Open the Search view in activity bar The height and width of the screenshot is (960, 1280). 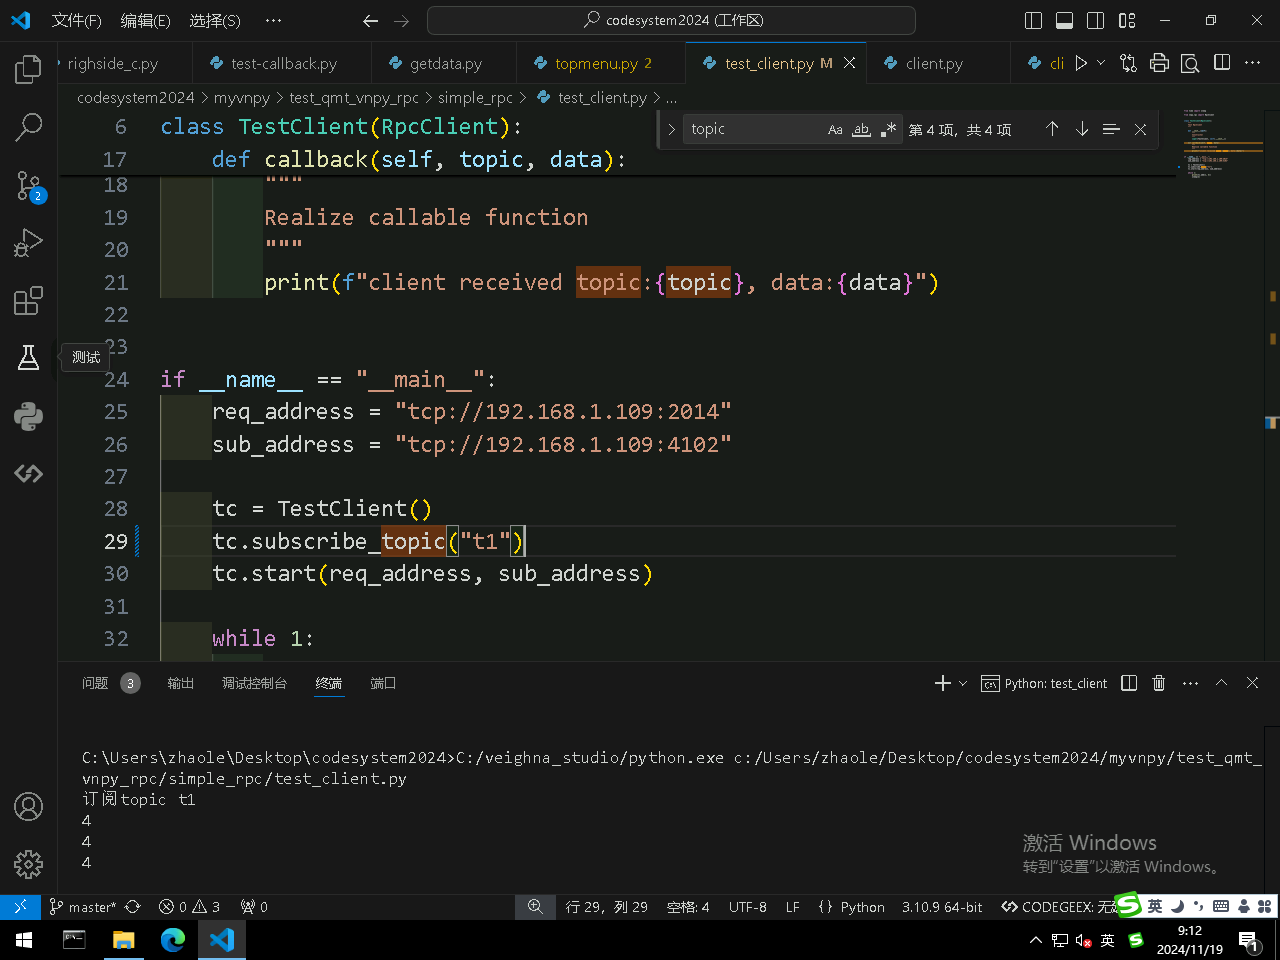pos(28,127)
